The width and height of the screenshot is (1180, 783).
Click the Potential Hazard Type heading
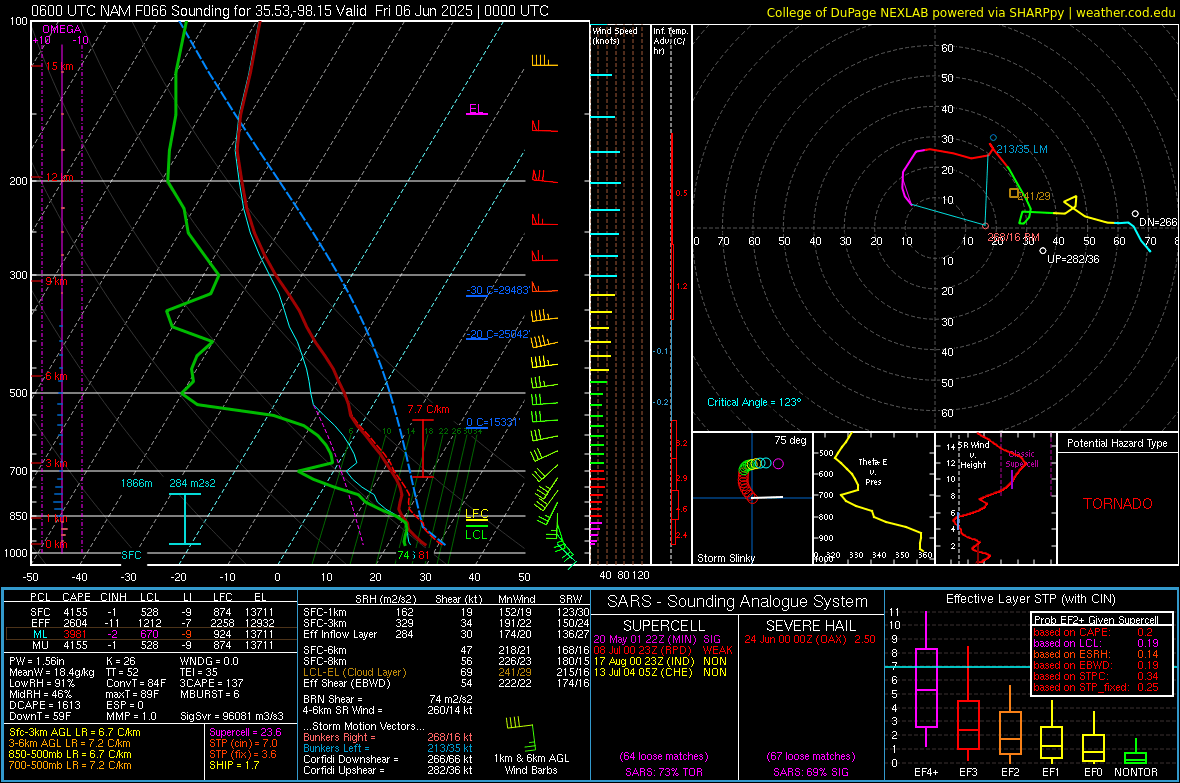click(1118, 443)
